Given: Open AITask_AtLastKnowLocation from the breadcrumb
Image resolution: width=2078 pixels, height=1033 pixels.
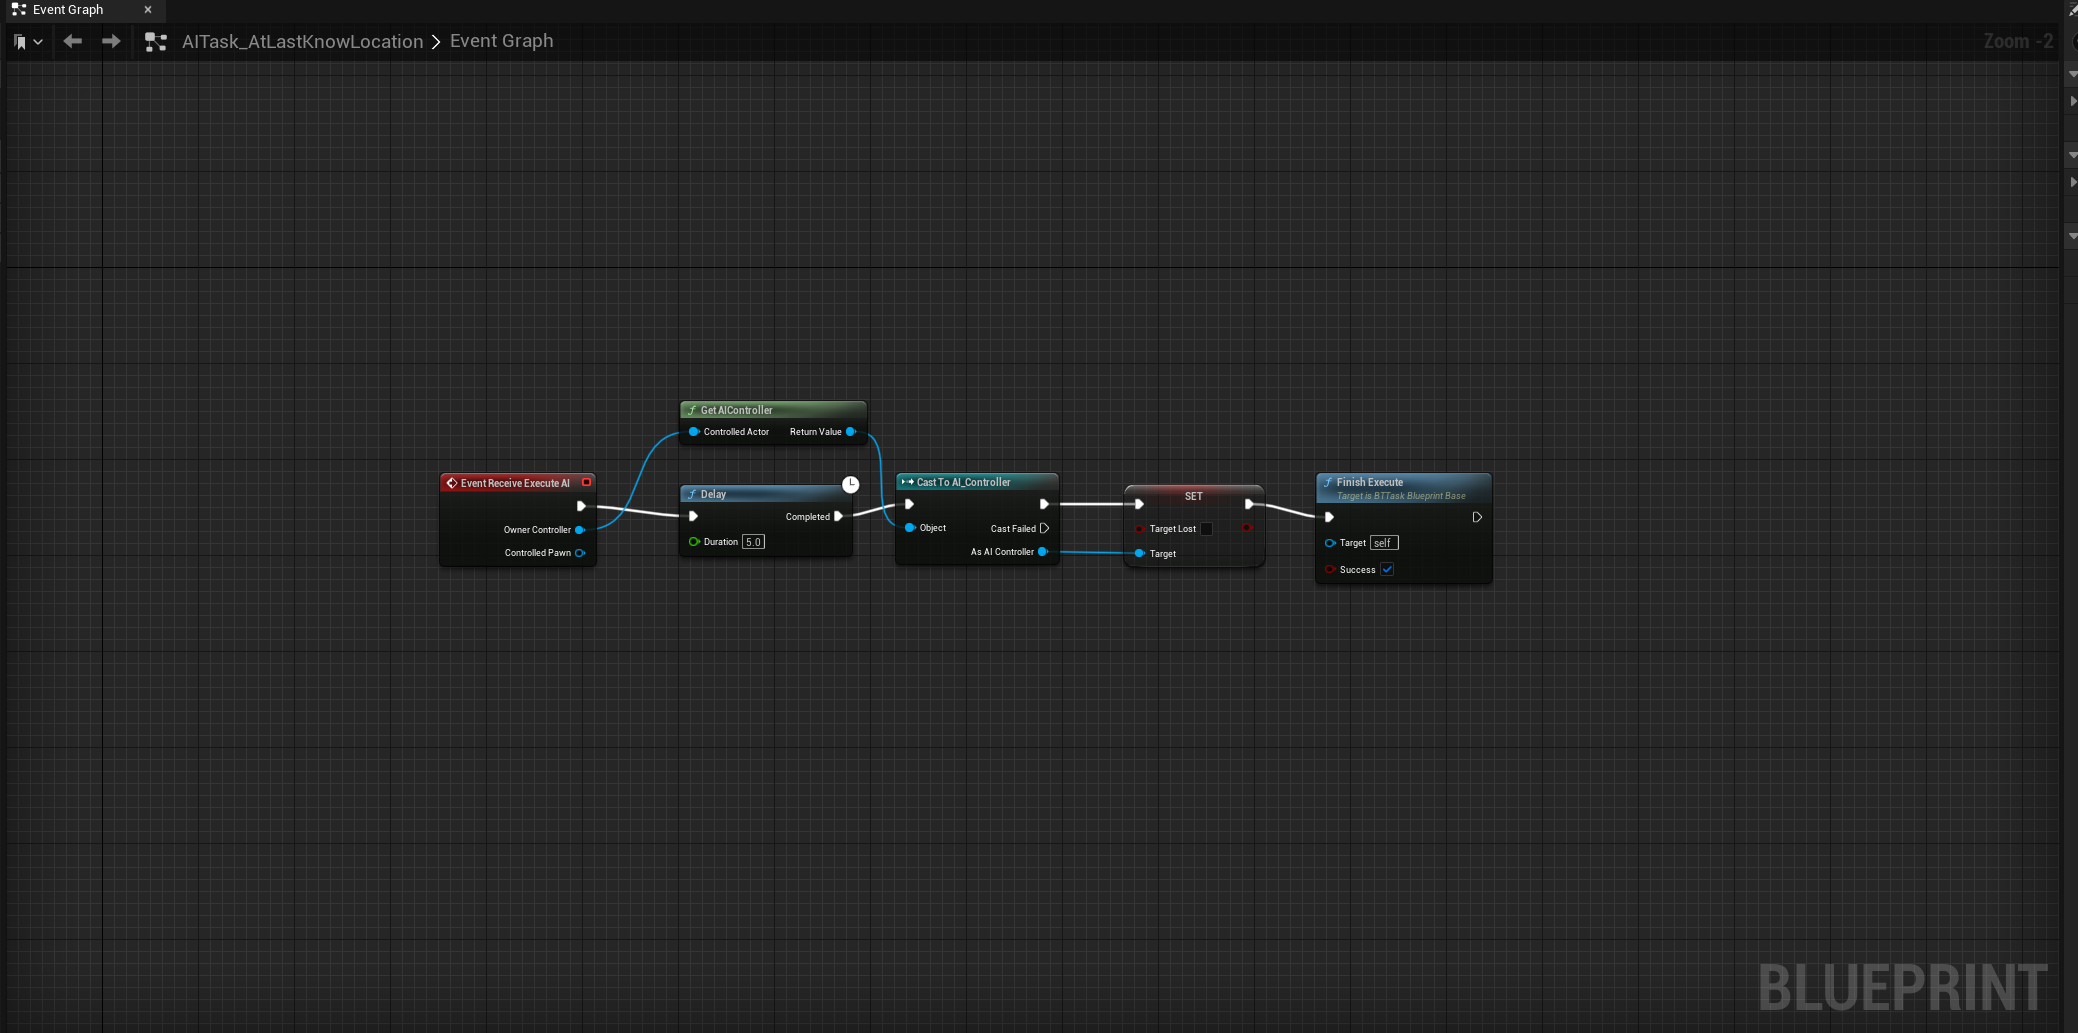Looking at the screenshot, I should point(302,41).
